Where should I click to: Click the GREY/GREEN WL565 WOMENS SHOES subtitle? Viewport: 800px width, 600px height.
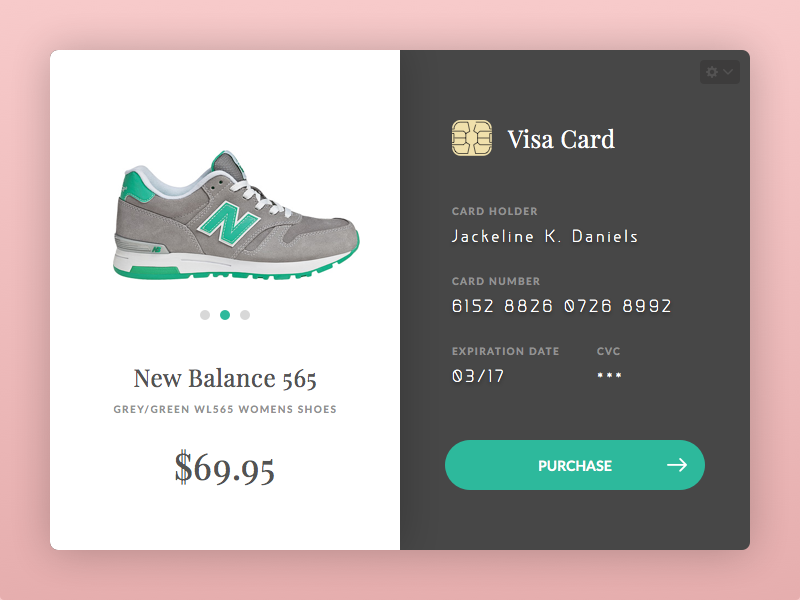pos(225,409)
